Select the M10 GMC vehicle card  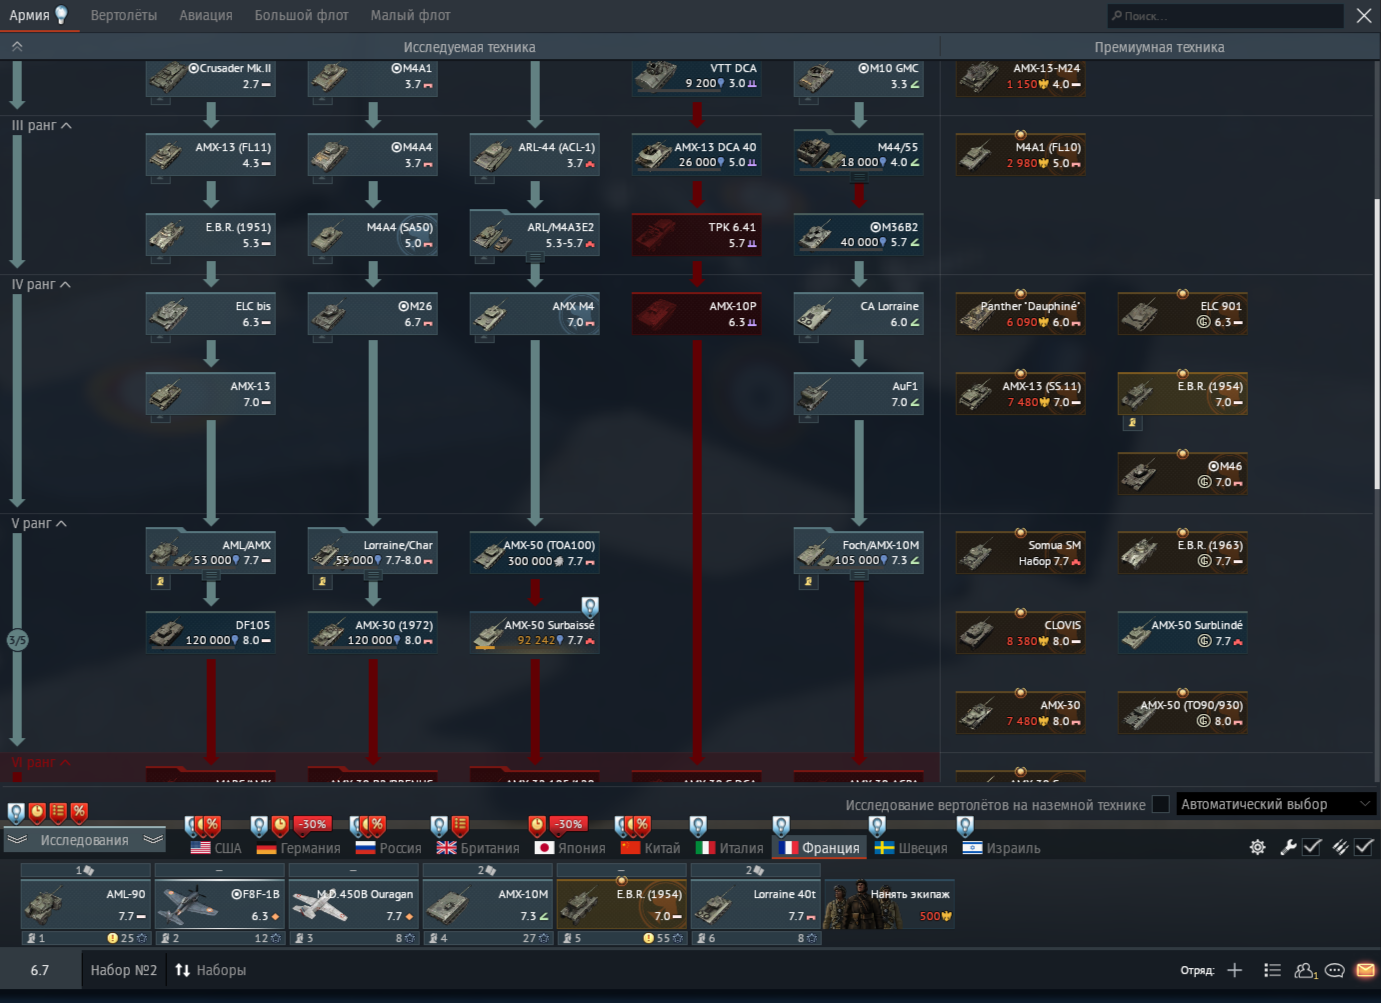[x=859, y=77]
